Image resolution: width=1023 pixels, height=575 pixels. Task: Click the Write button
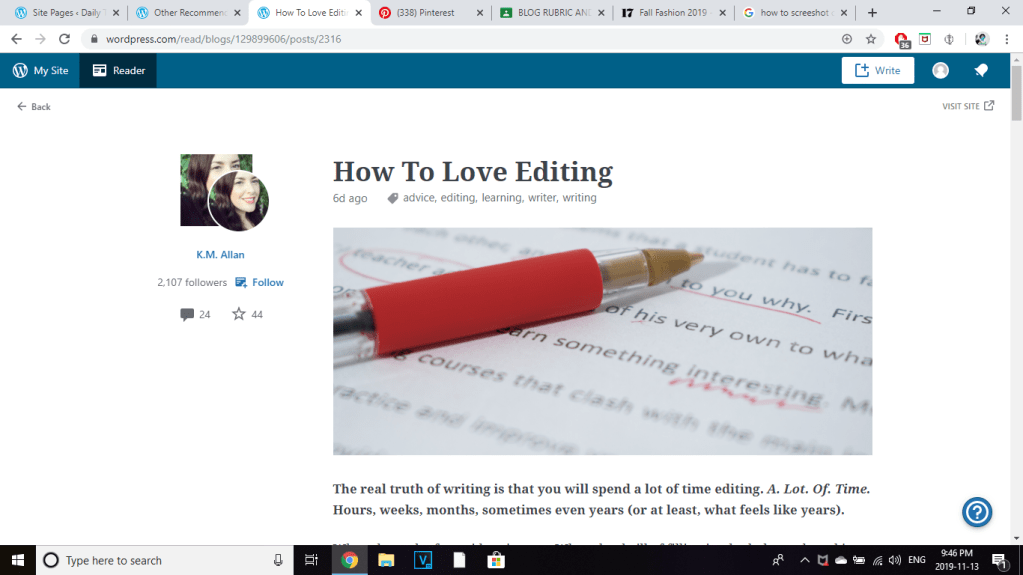click(877, 71)
